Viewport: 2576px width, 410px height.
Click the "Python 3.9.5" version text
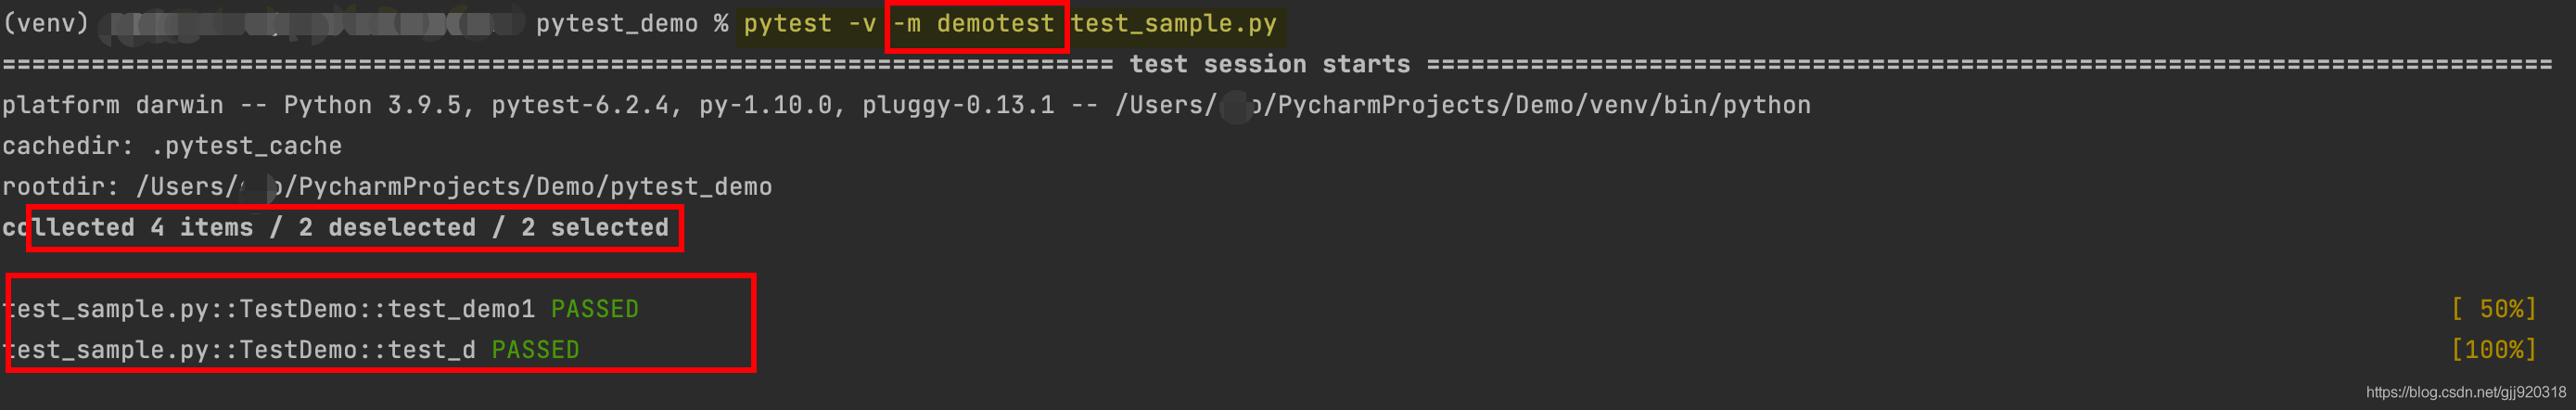(x=375, y=105)
